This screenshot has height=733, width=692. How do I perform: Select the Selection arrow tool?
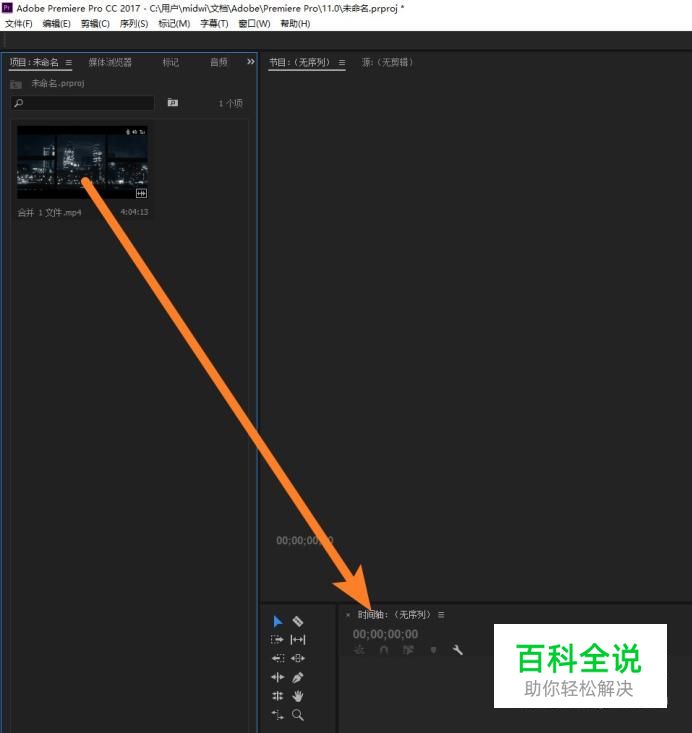point(278,621)
